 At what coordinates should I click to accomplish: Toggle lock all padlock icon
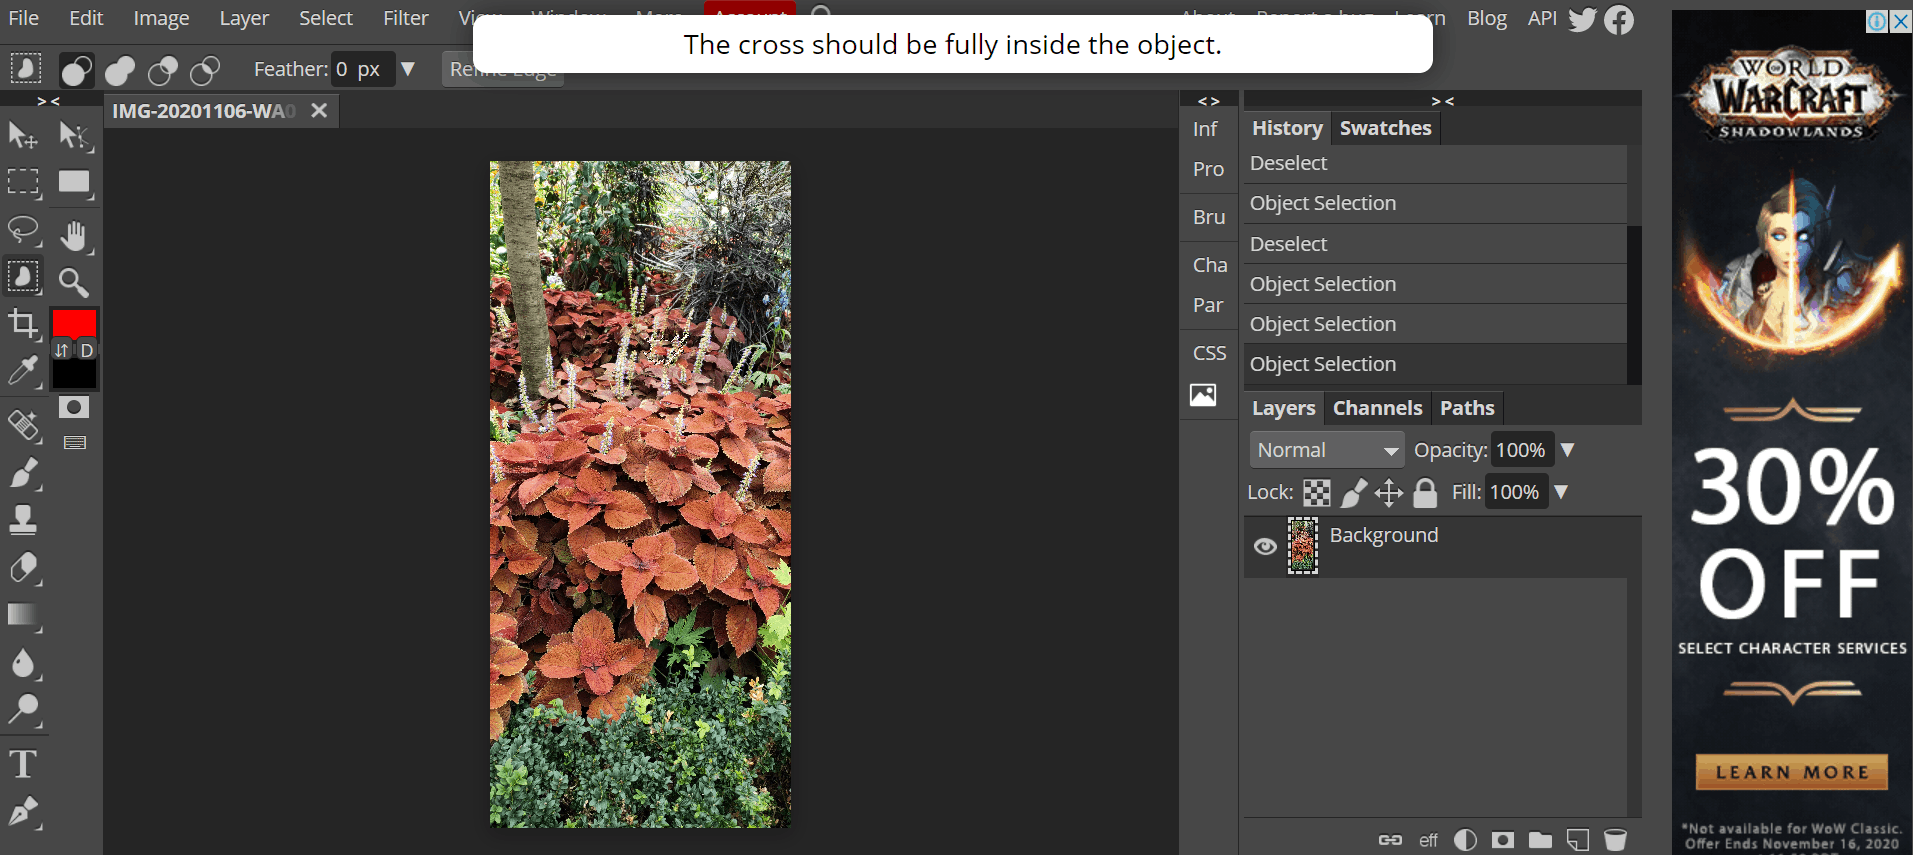click(x=1425, y=492)
